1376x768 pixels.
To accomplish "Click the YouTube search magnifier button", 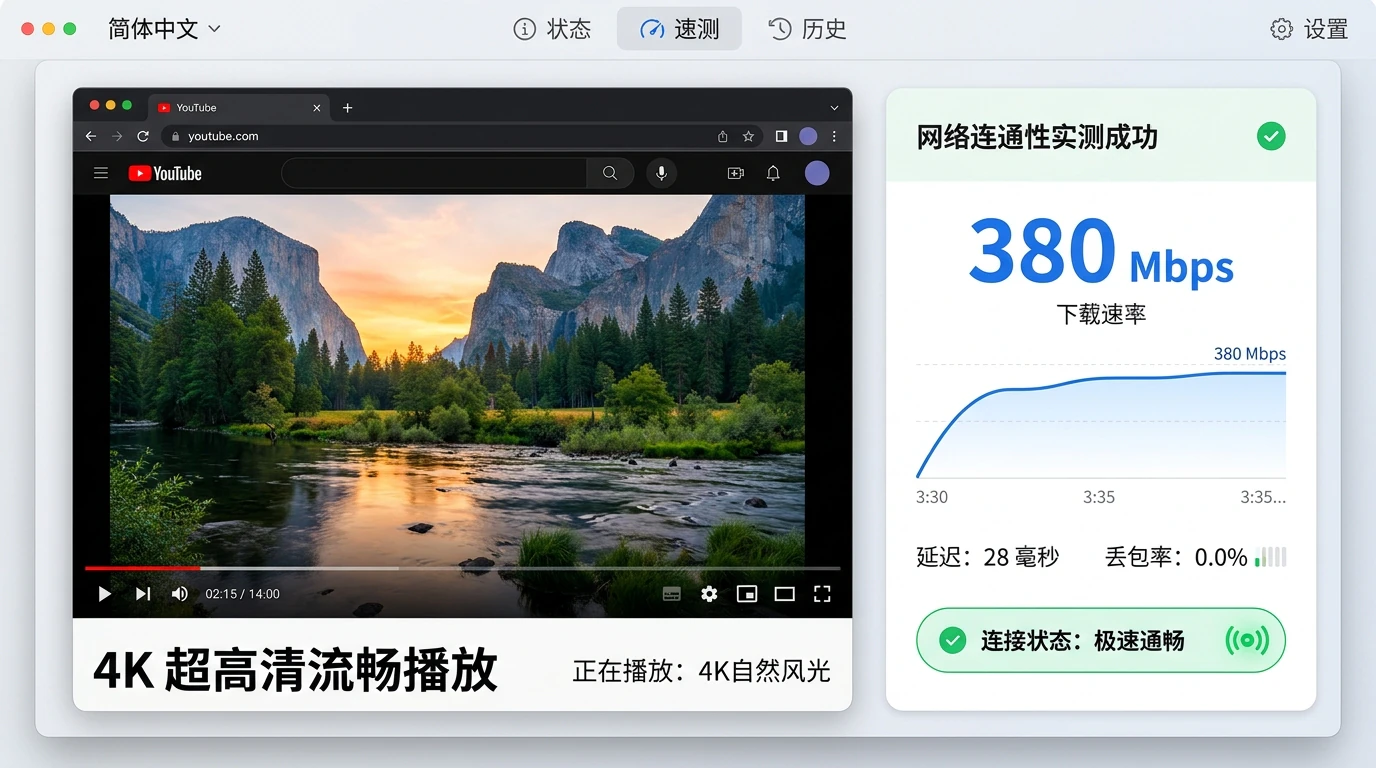I will (610, 173).
